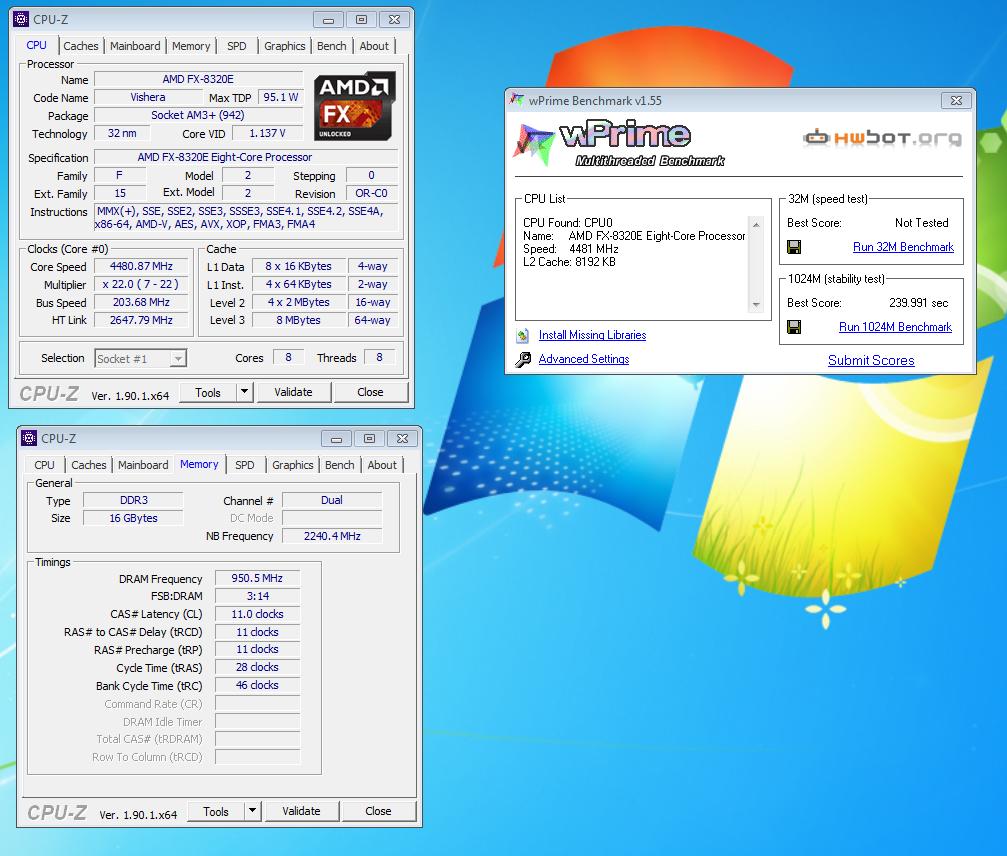Click the wPrime title bar icon
This screenshot has height=856, width=1007.
click(x=516, y=100)
